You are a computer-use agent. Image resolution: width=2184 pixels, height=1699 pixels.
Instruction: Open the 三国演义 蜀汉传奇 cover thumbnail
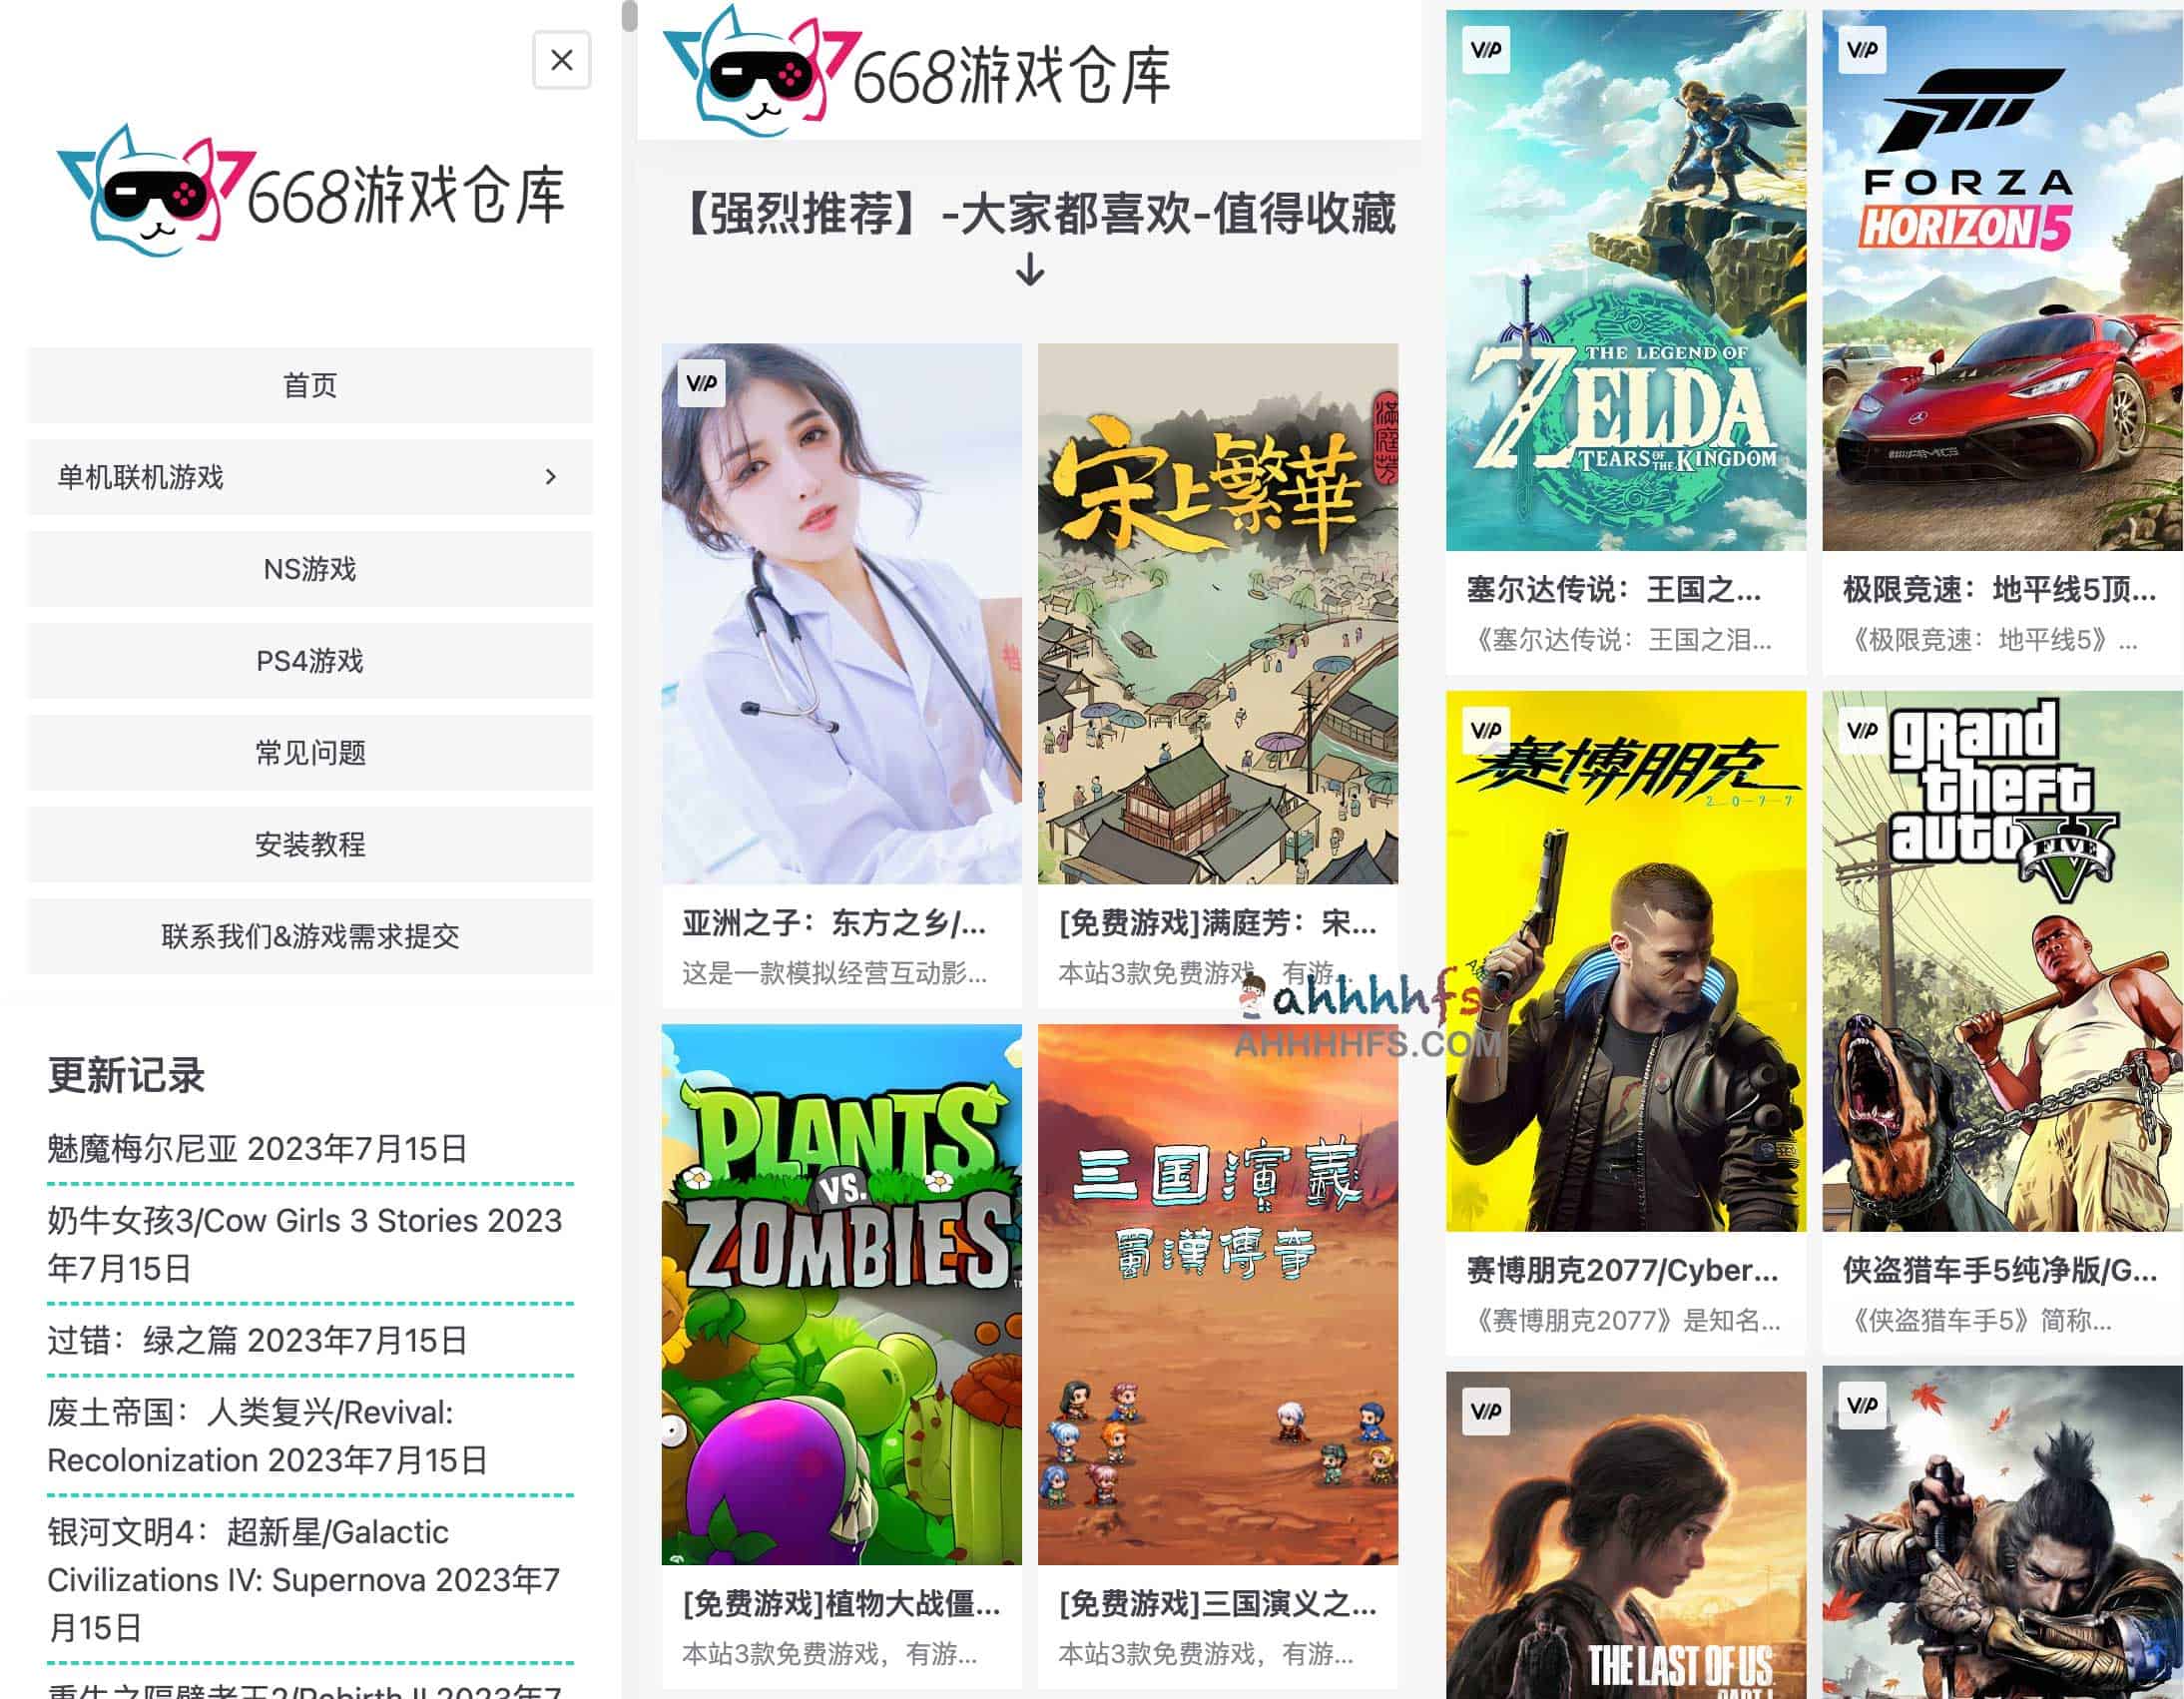coord(1218,1294)
